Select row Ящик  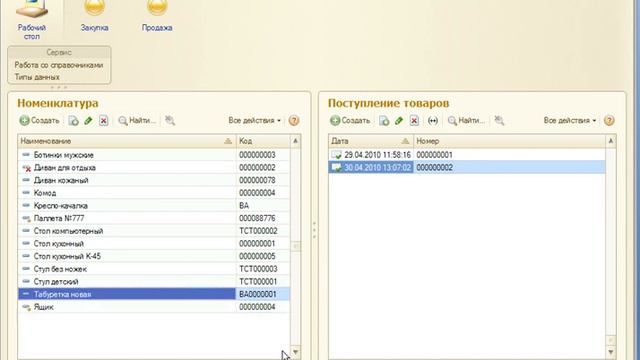pos(154,307)
